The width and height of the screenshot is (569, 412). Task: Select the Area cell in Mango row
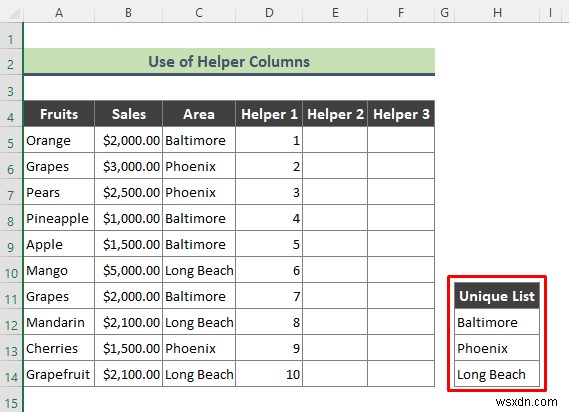tap(199, 270)
